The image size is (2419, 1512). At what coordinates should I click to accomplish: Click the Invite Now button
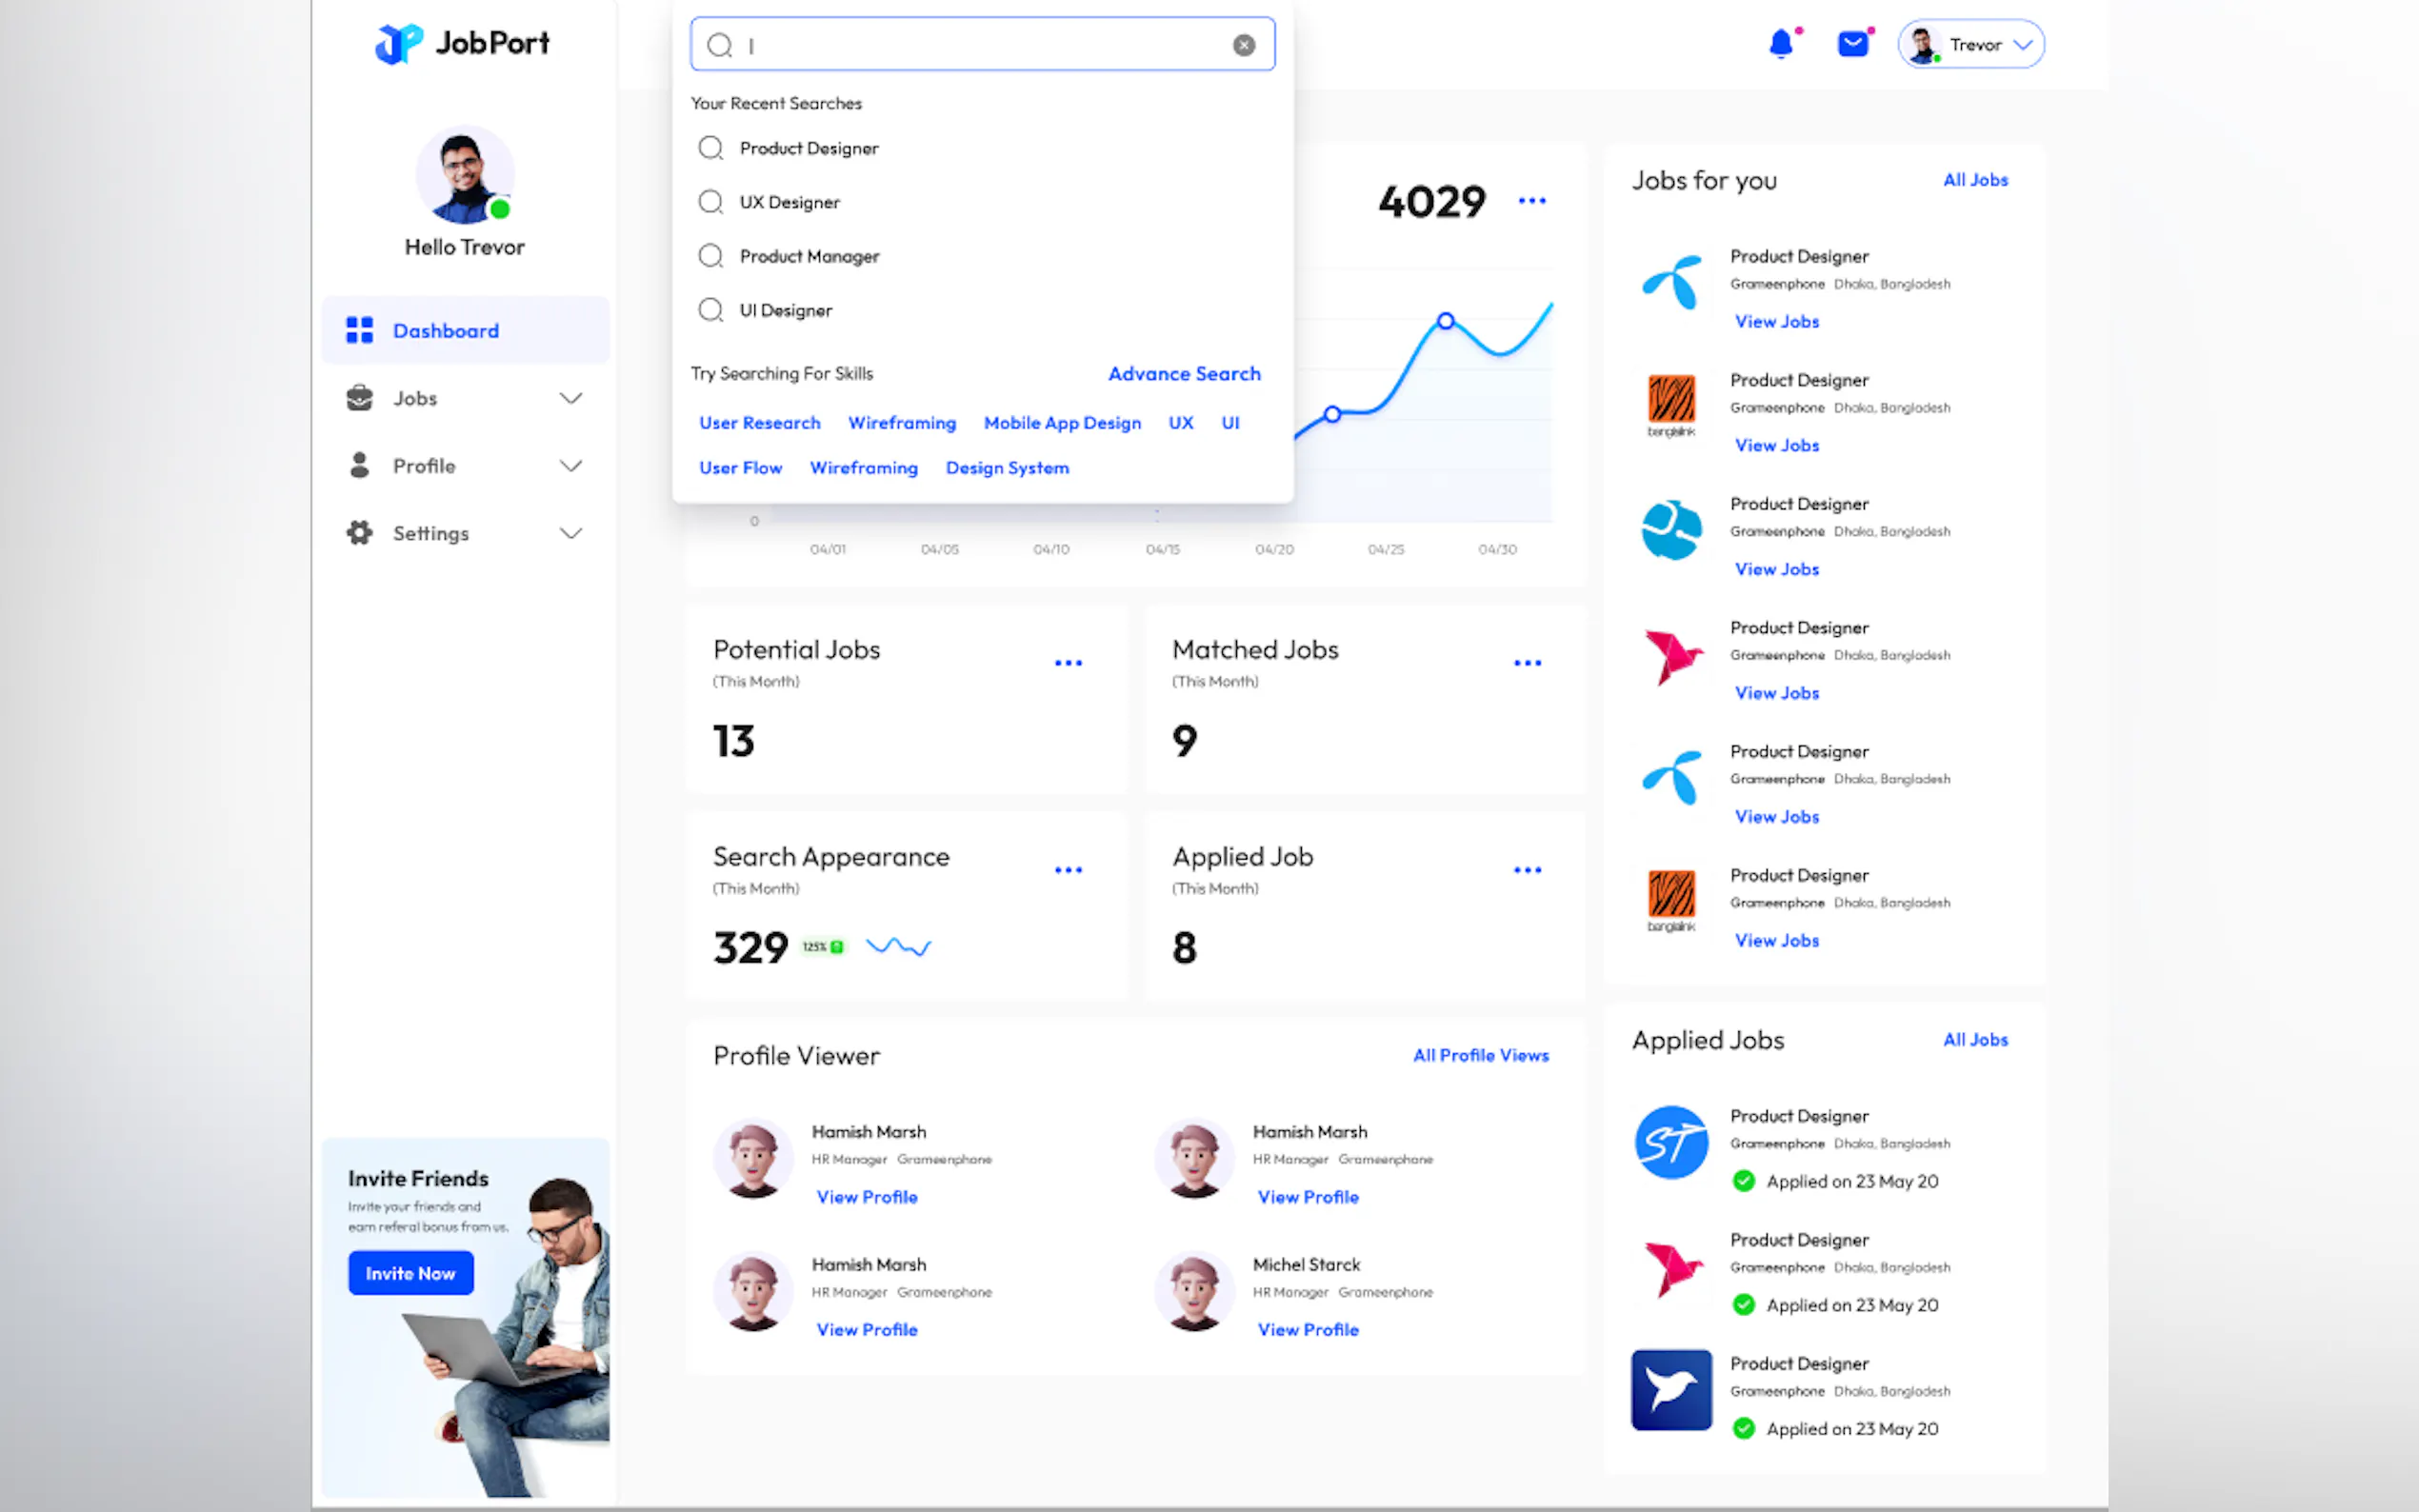411,1273
